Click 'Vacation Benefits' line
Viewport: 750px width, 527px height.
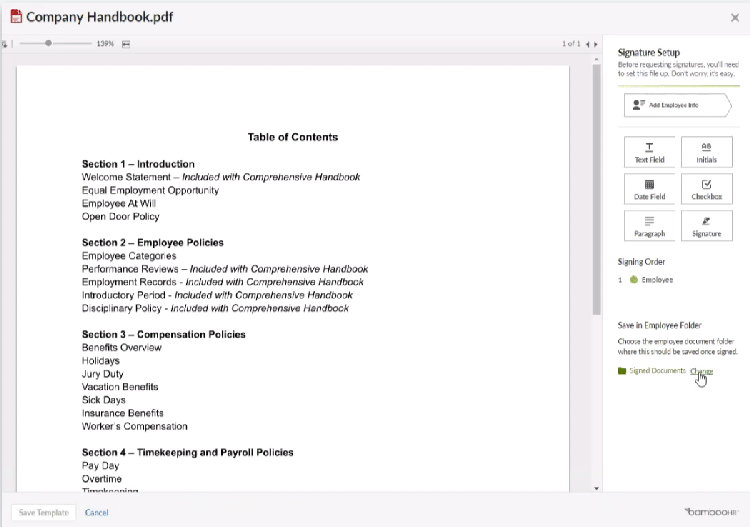[x=120, y=386]
